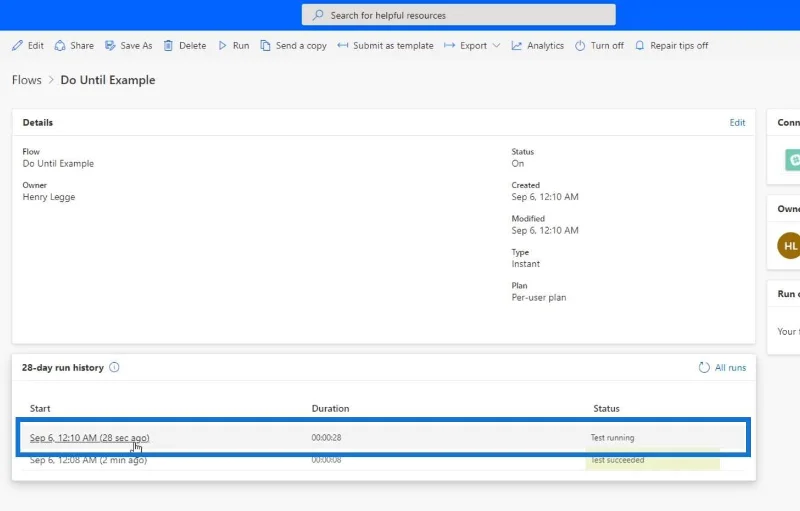Click the Save As icon
This screenshot has width=800, height=511.
[x=110, y=45]
